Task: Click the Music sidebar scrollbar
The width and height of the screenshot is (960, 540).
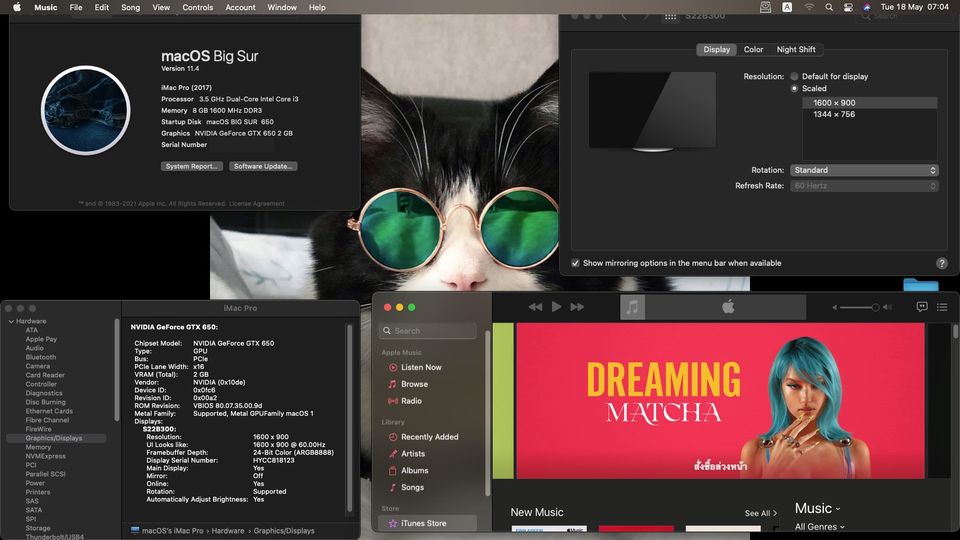Action: (x=487, y=413)
